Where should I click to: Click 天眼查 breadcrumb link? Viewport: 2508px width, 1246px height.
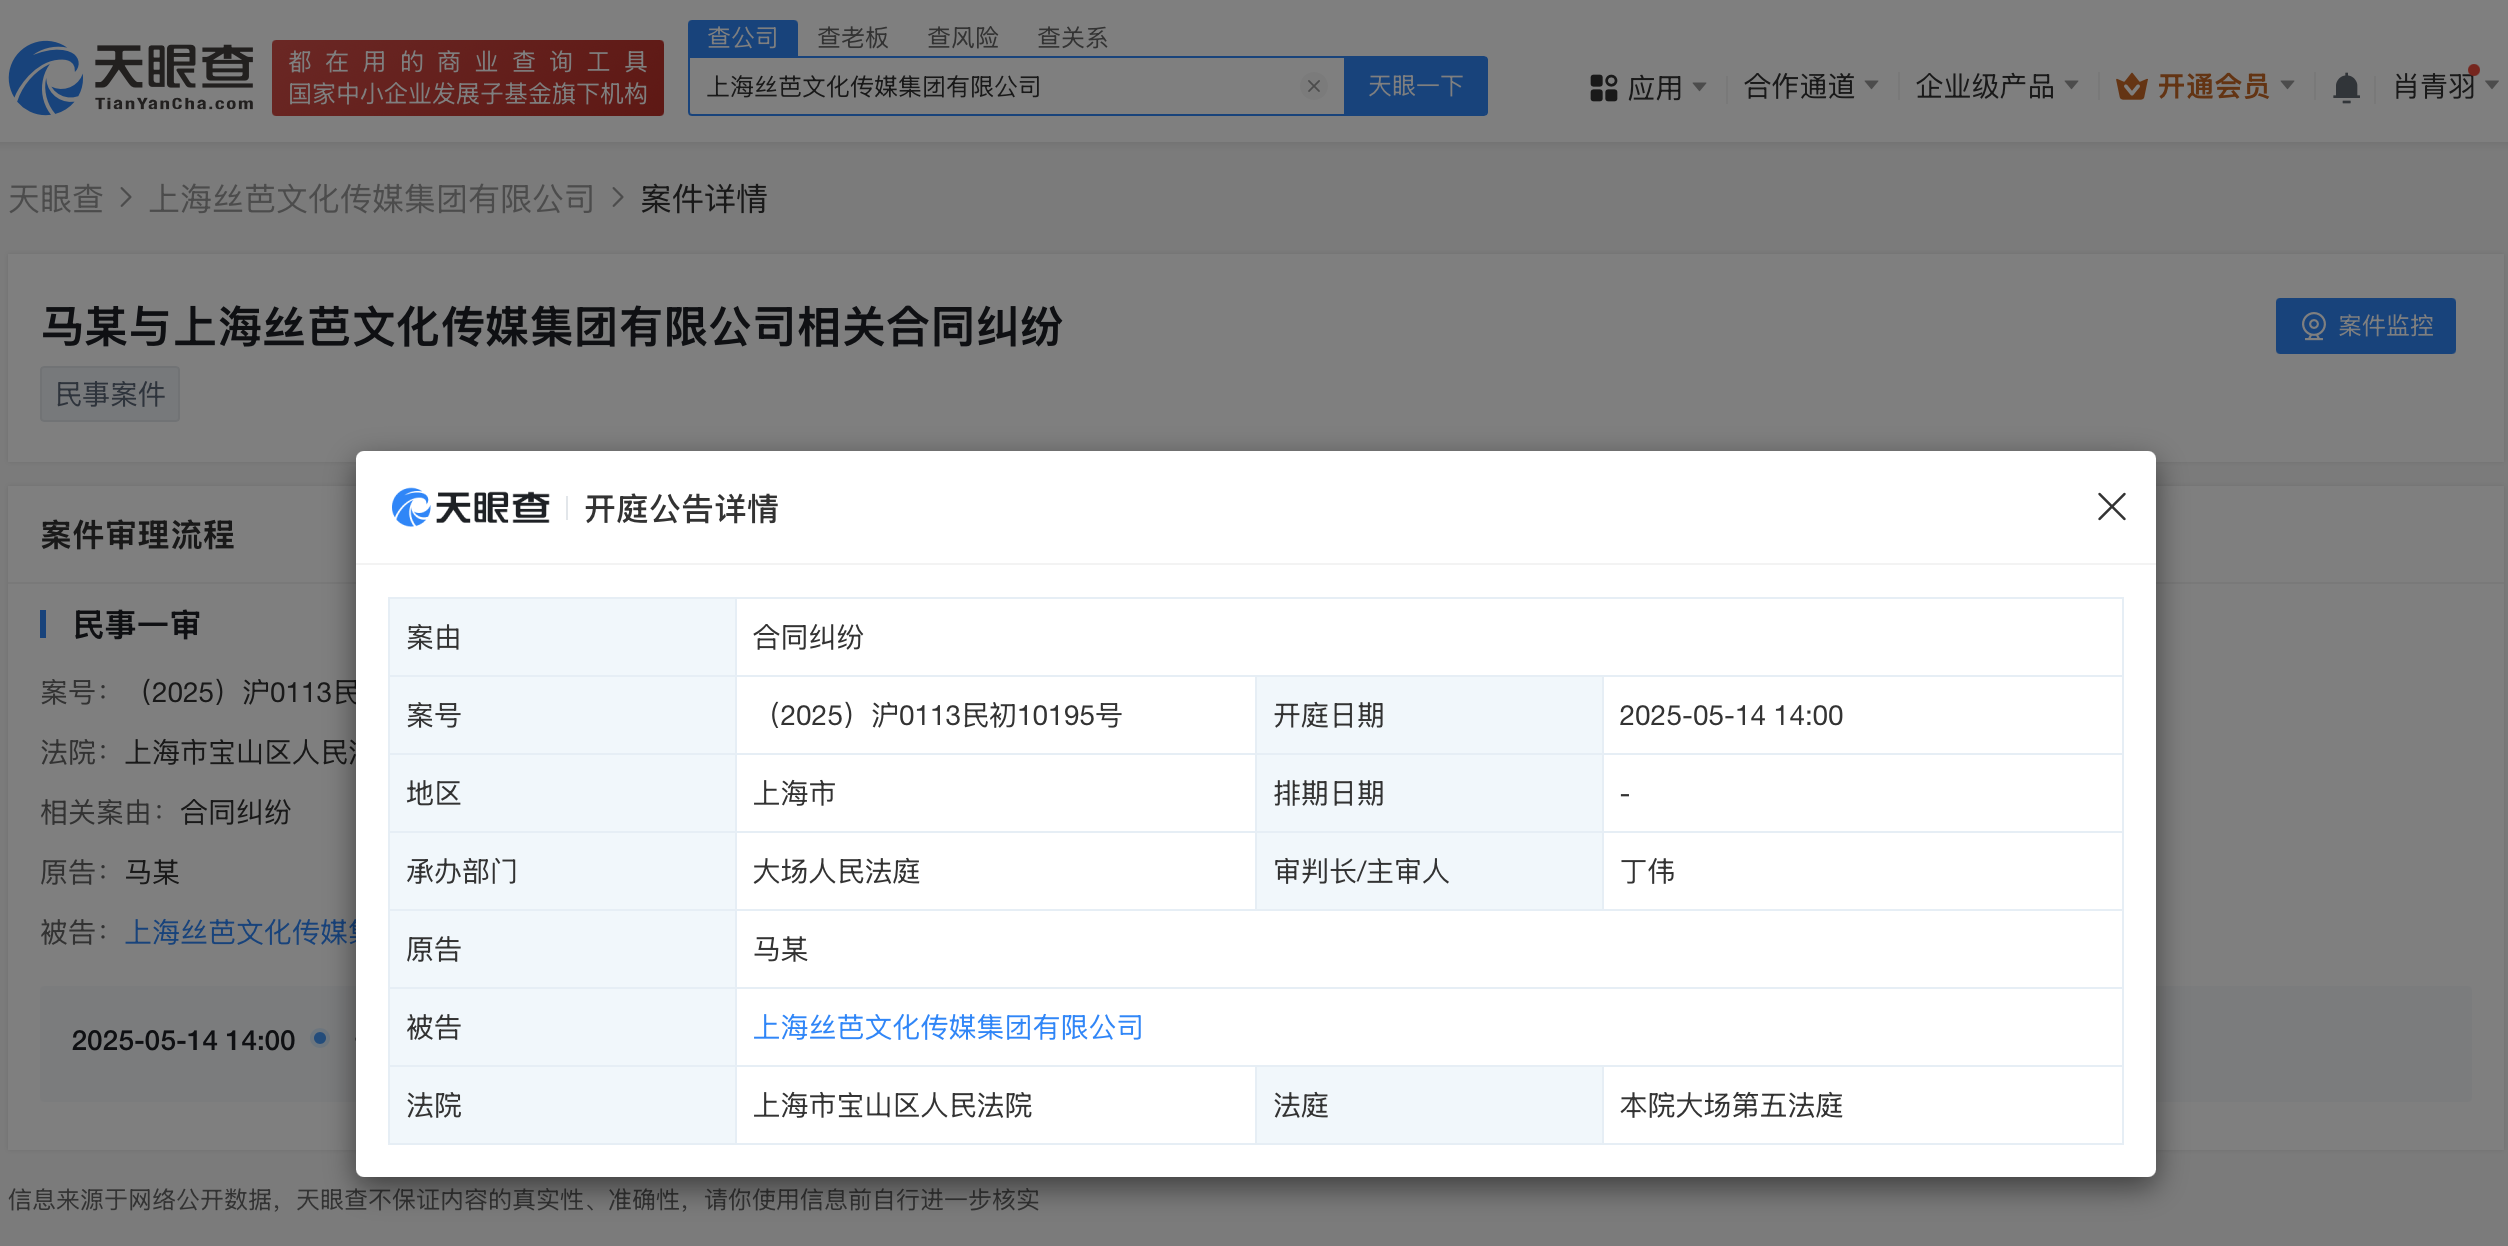point(56,199)
